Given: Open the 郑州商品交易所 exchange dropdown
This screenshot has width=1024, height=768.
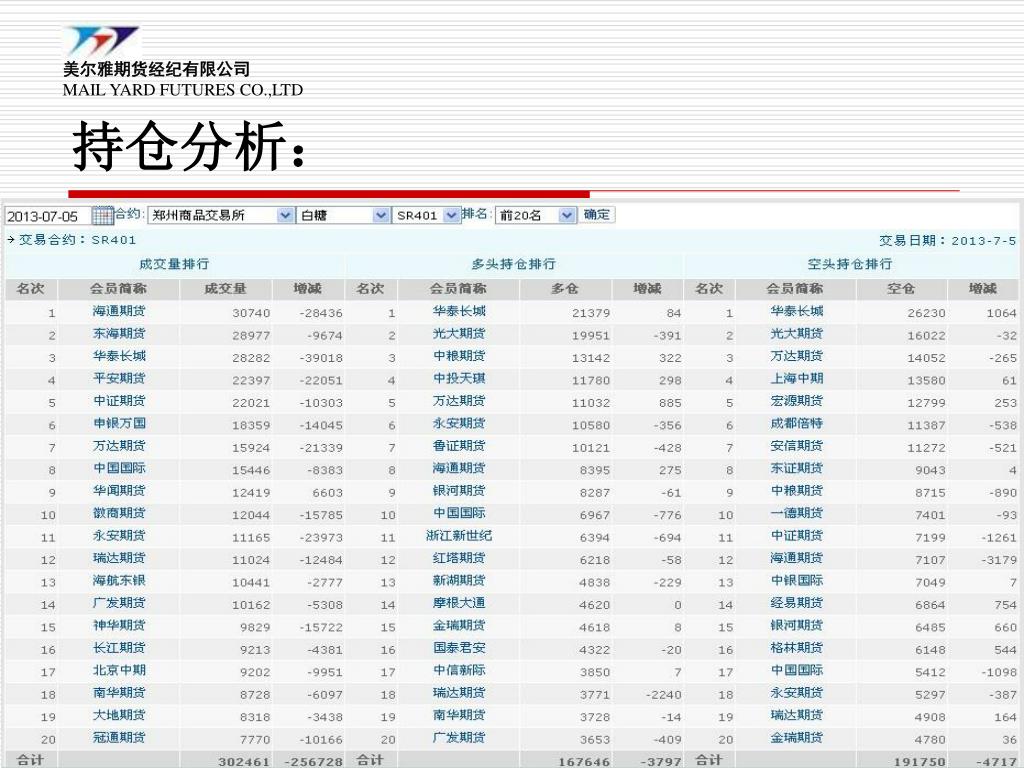Looking at the screenshot, I should pyautogui.click(x=221, y=215).
